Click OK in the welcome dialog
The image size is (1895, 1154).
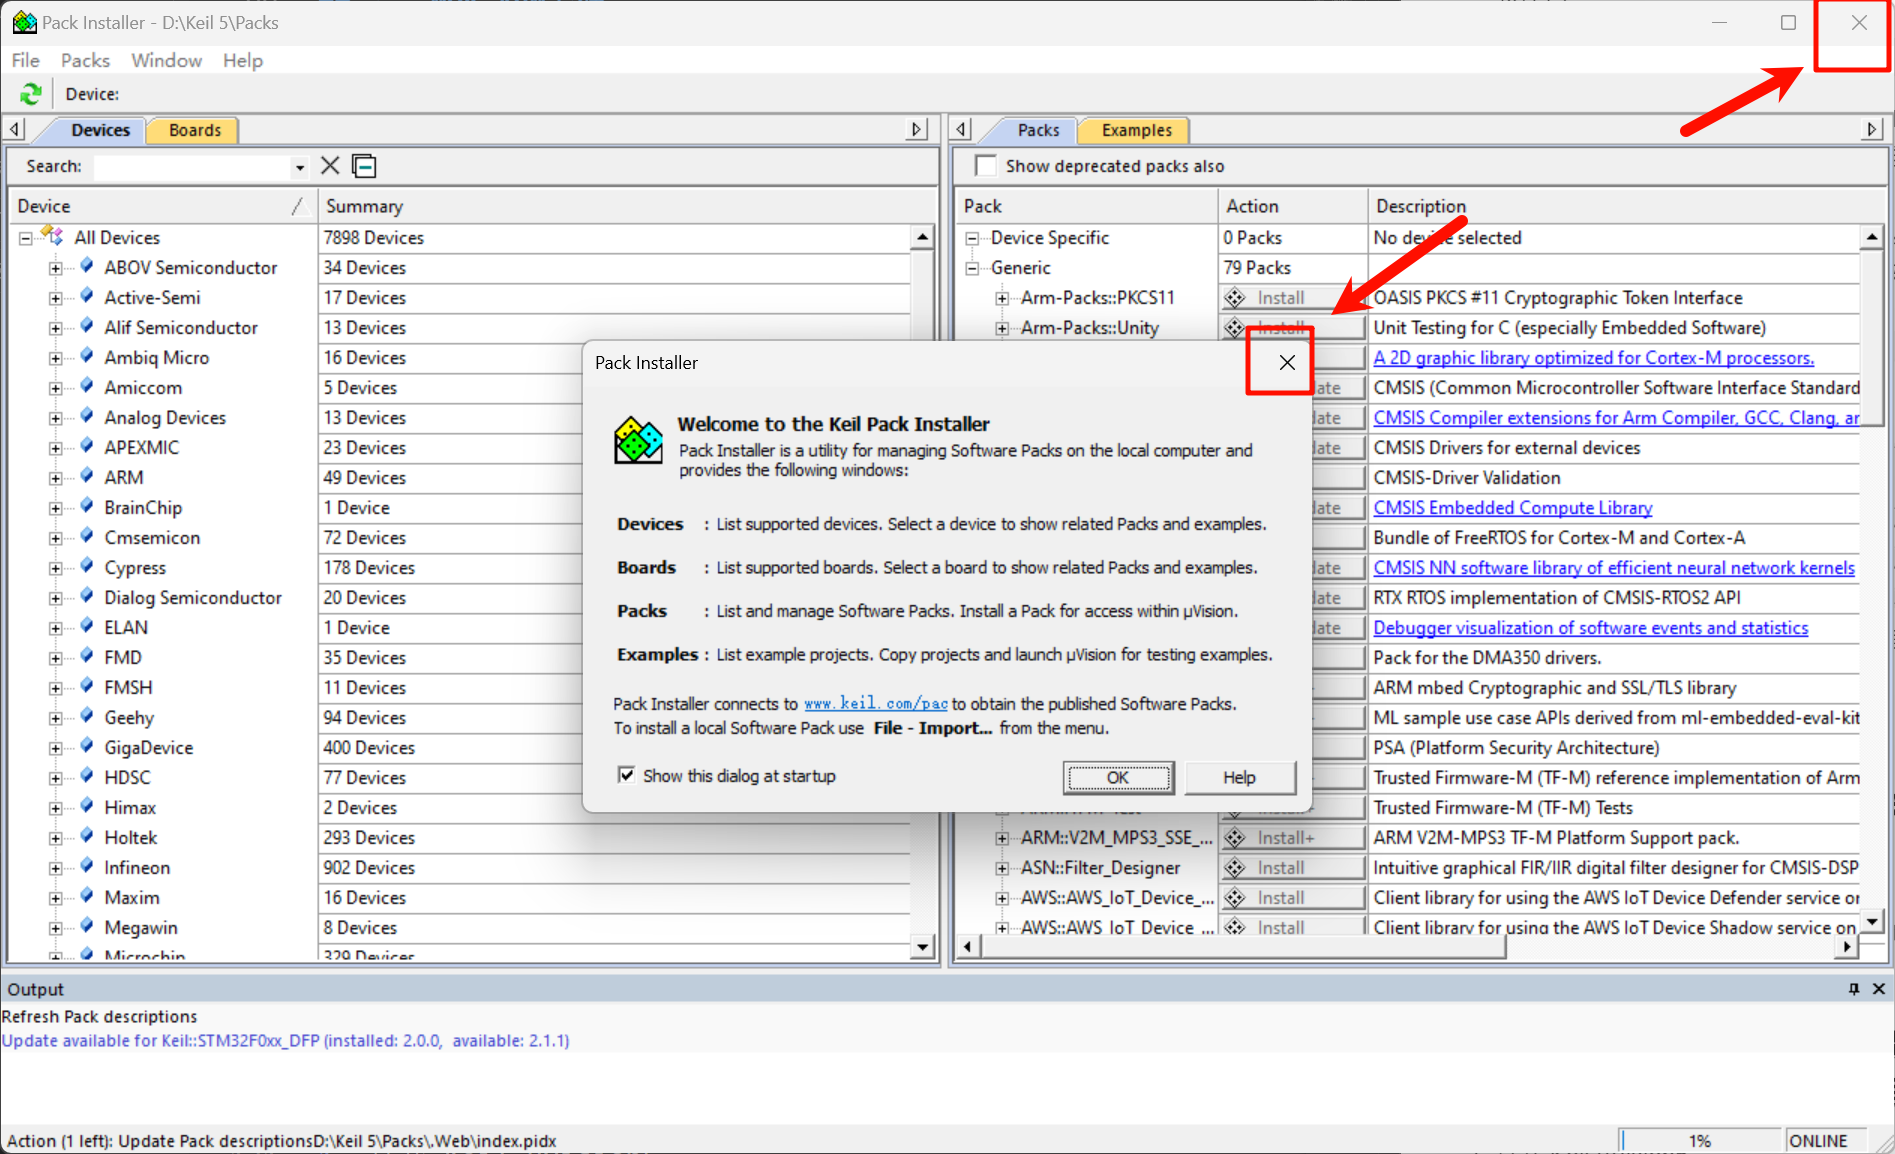pyautogui.click(x=1118, y=777)
